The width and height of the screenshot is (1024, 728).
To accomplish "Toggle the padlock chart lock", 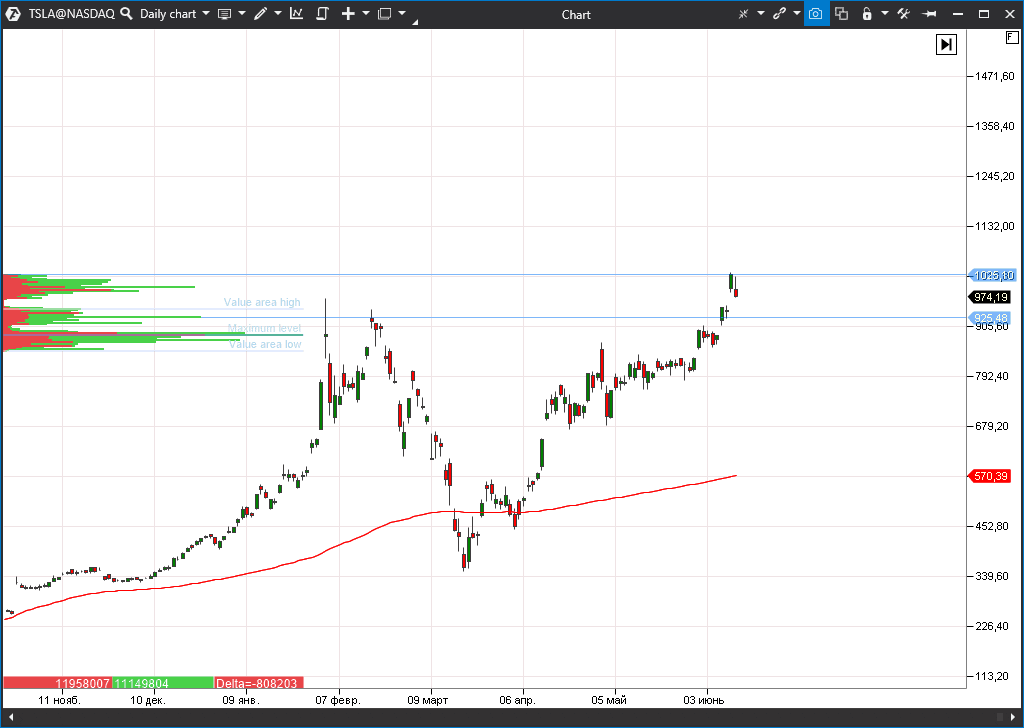I will 866,14.
